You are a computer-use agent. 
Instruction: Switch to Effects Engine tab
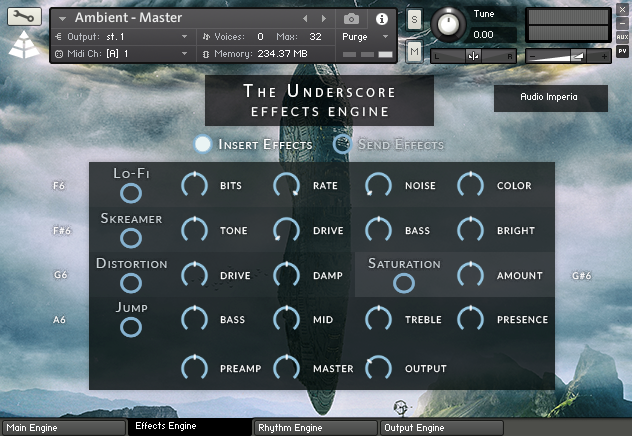click(x=189, y=426)
